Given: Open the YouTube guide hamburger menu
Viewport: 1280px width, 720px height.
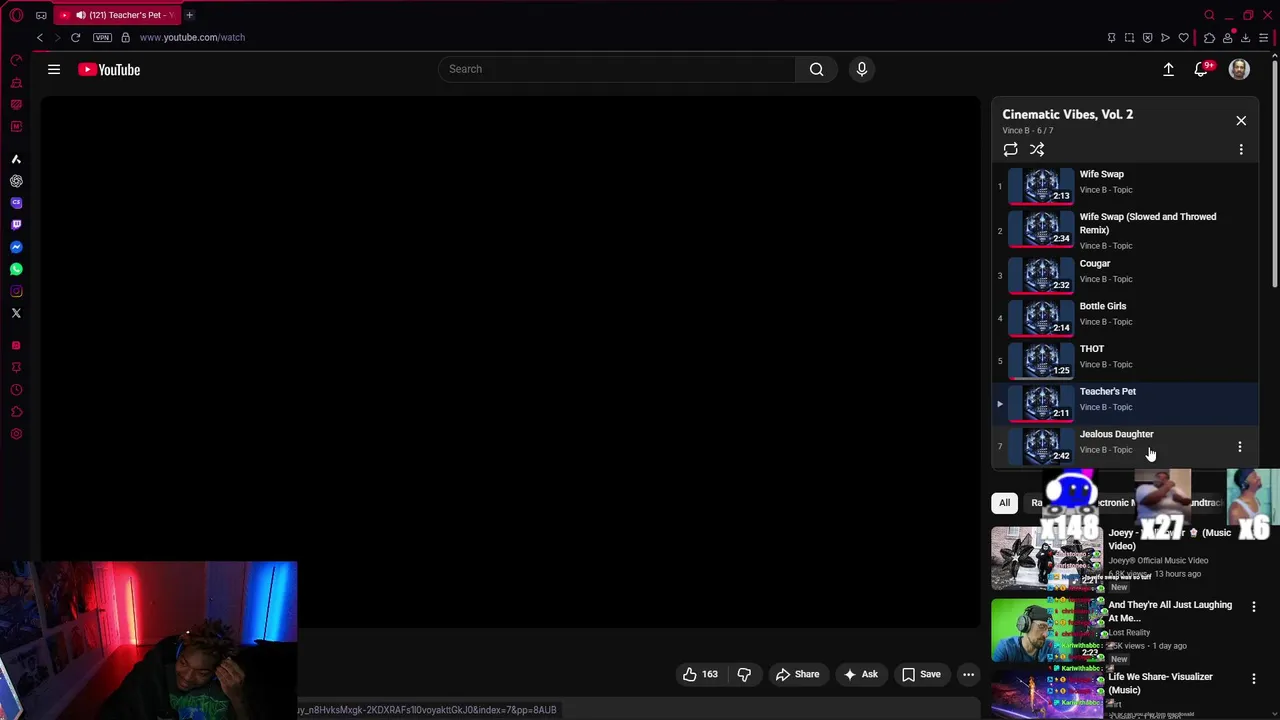Looking at the screenshot, I should click(54, 69).
